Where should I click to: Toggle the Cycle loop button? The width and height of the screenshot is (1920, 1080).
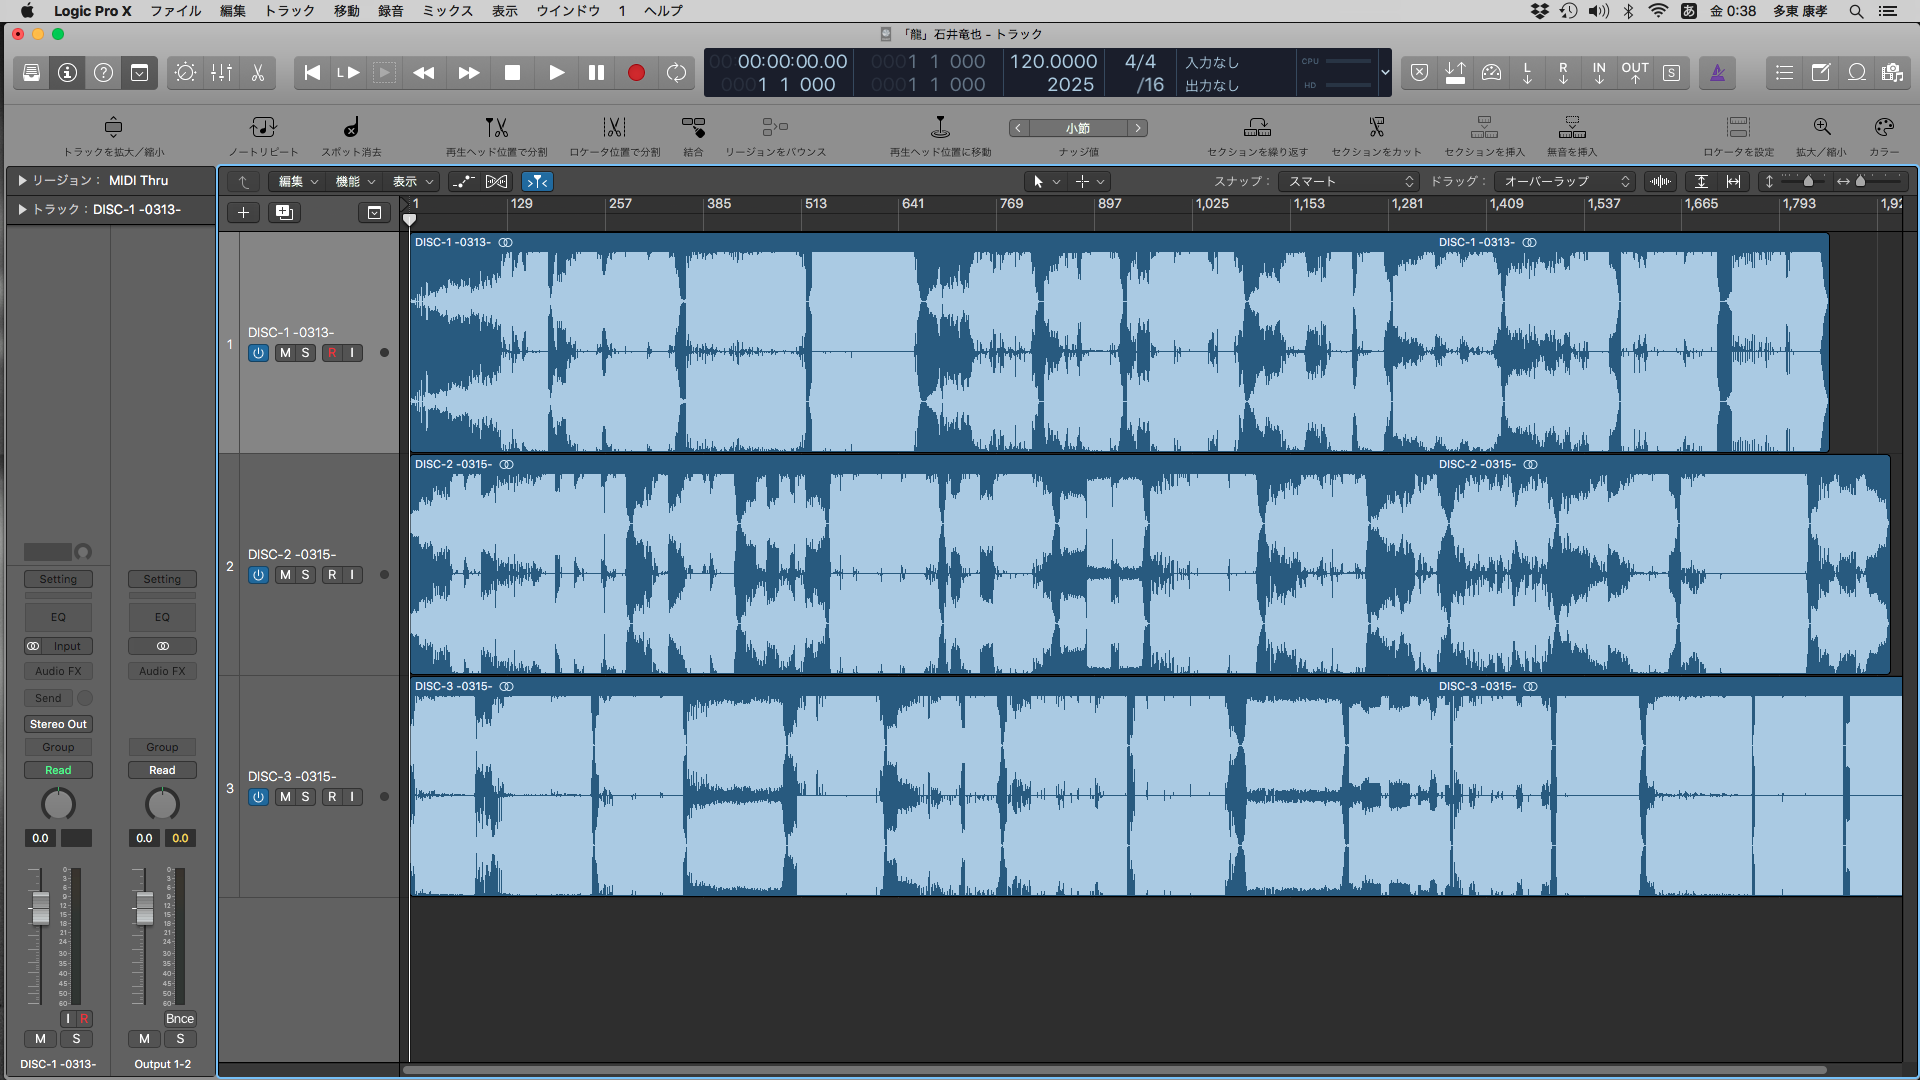[677, 73]
